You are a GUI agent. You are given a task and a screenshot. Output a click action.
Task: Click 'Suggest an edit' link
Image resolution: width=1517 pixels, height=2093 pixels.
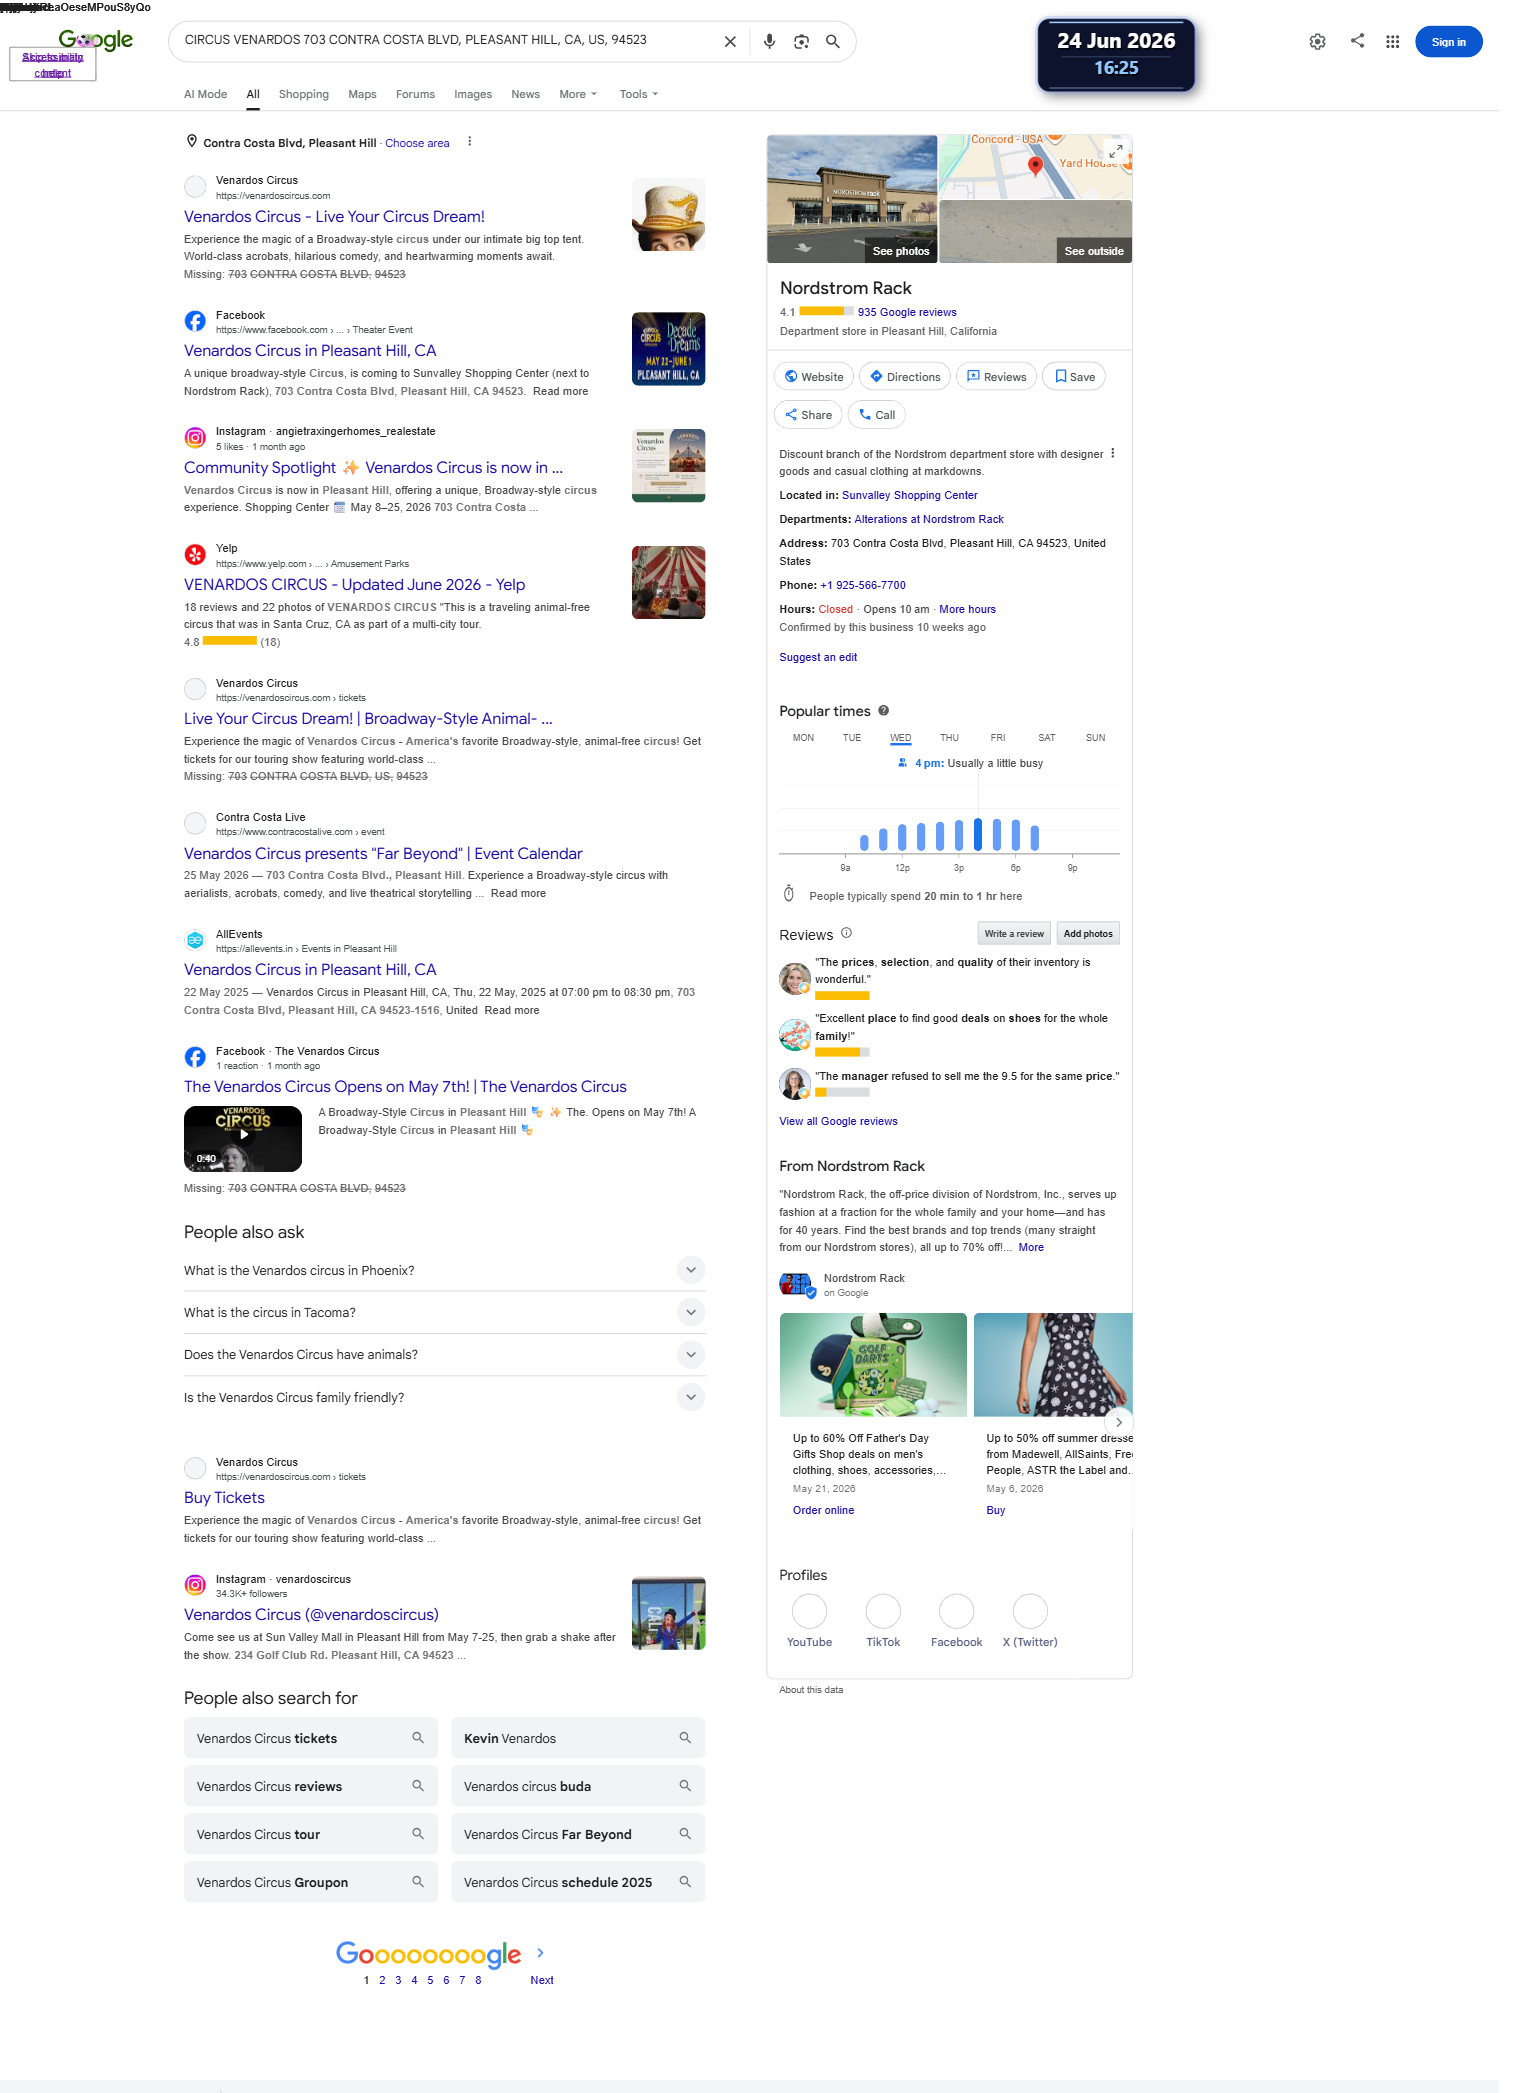pyautogui.click(x=818, y=657)
